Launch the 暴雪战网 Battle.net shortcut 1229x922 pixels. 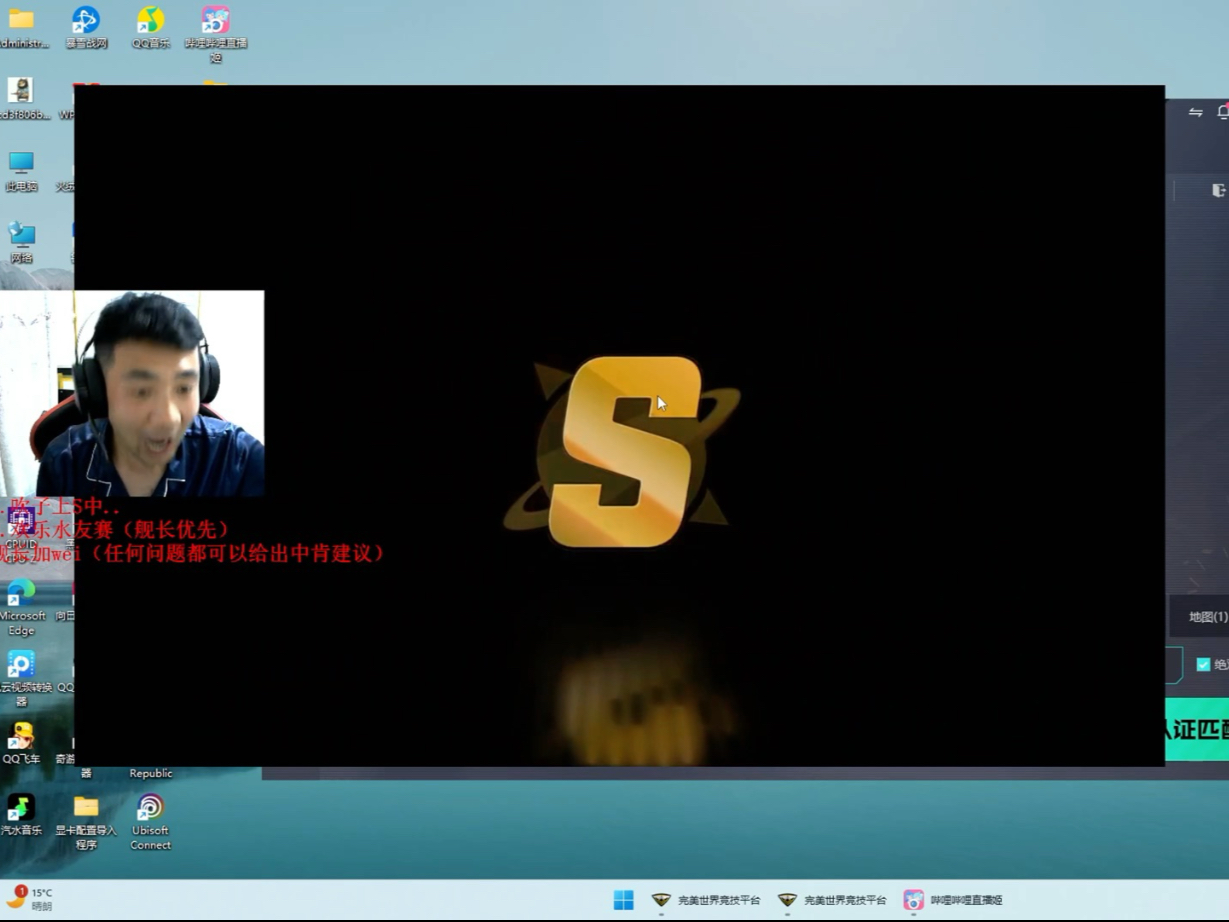(86, 28)
